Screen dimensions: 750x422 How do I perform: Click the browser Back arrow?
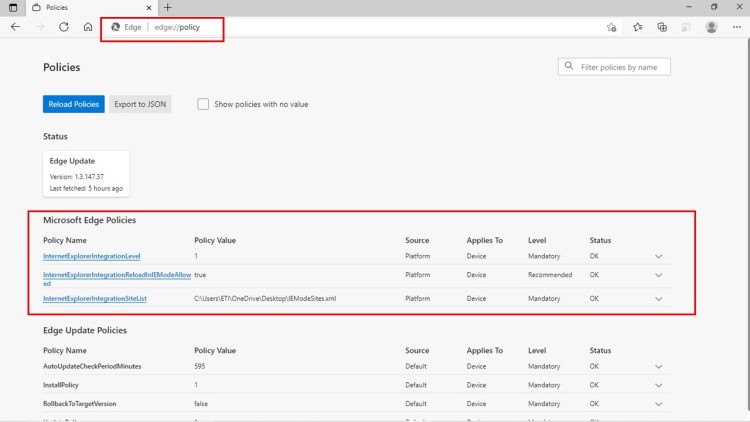coord(15,27)
